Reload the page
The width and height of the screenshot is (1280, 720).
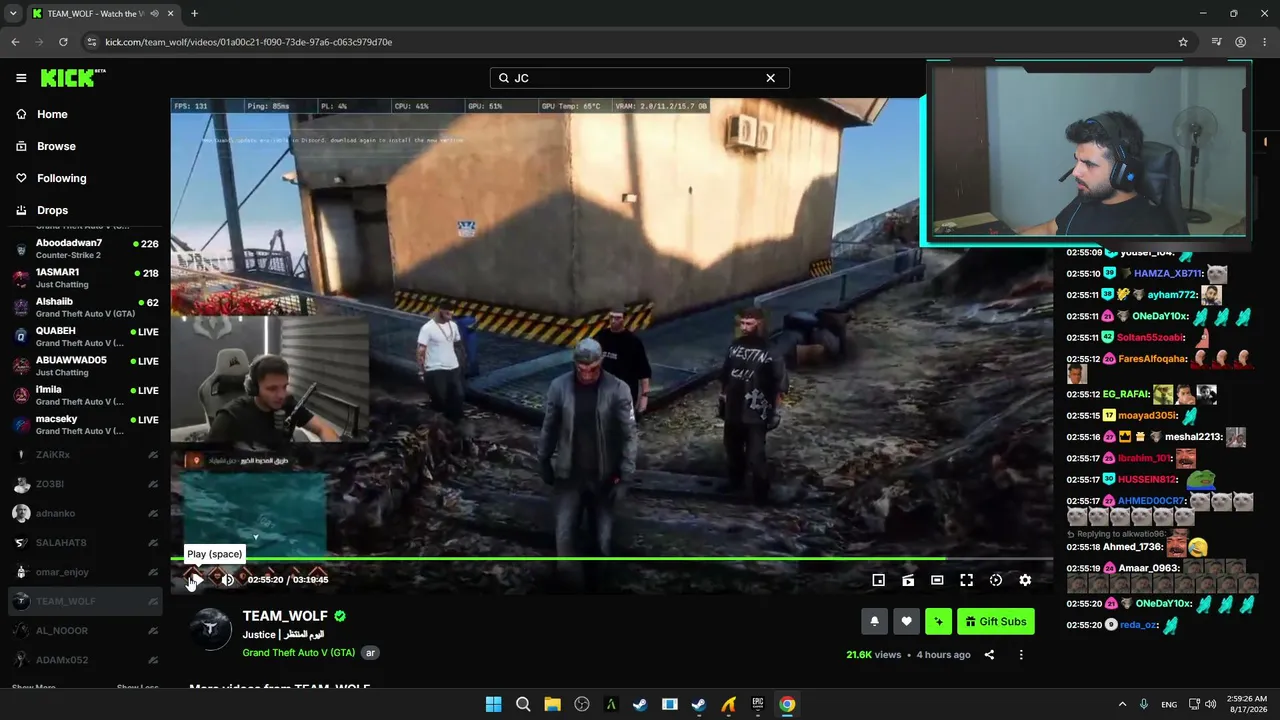coord(63,42)
